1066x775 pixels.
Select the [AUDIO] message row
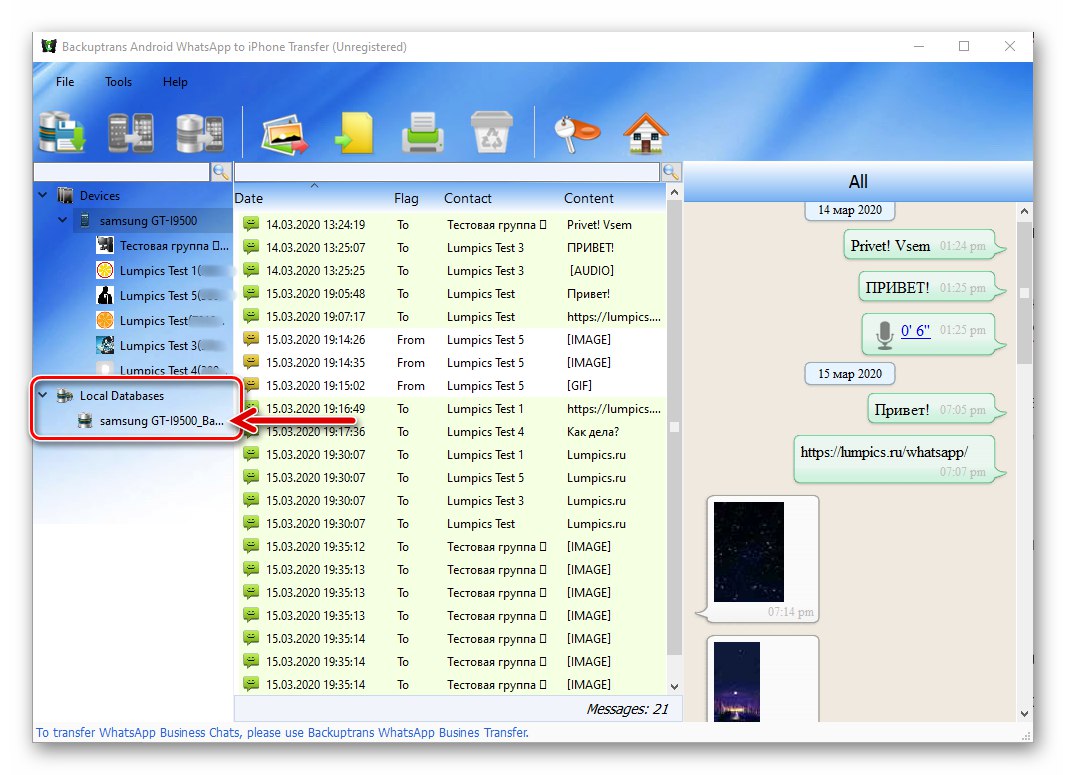(451, 271)
